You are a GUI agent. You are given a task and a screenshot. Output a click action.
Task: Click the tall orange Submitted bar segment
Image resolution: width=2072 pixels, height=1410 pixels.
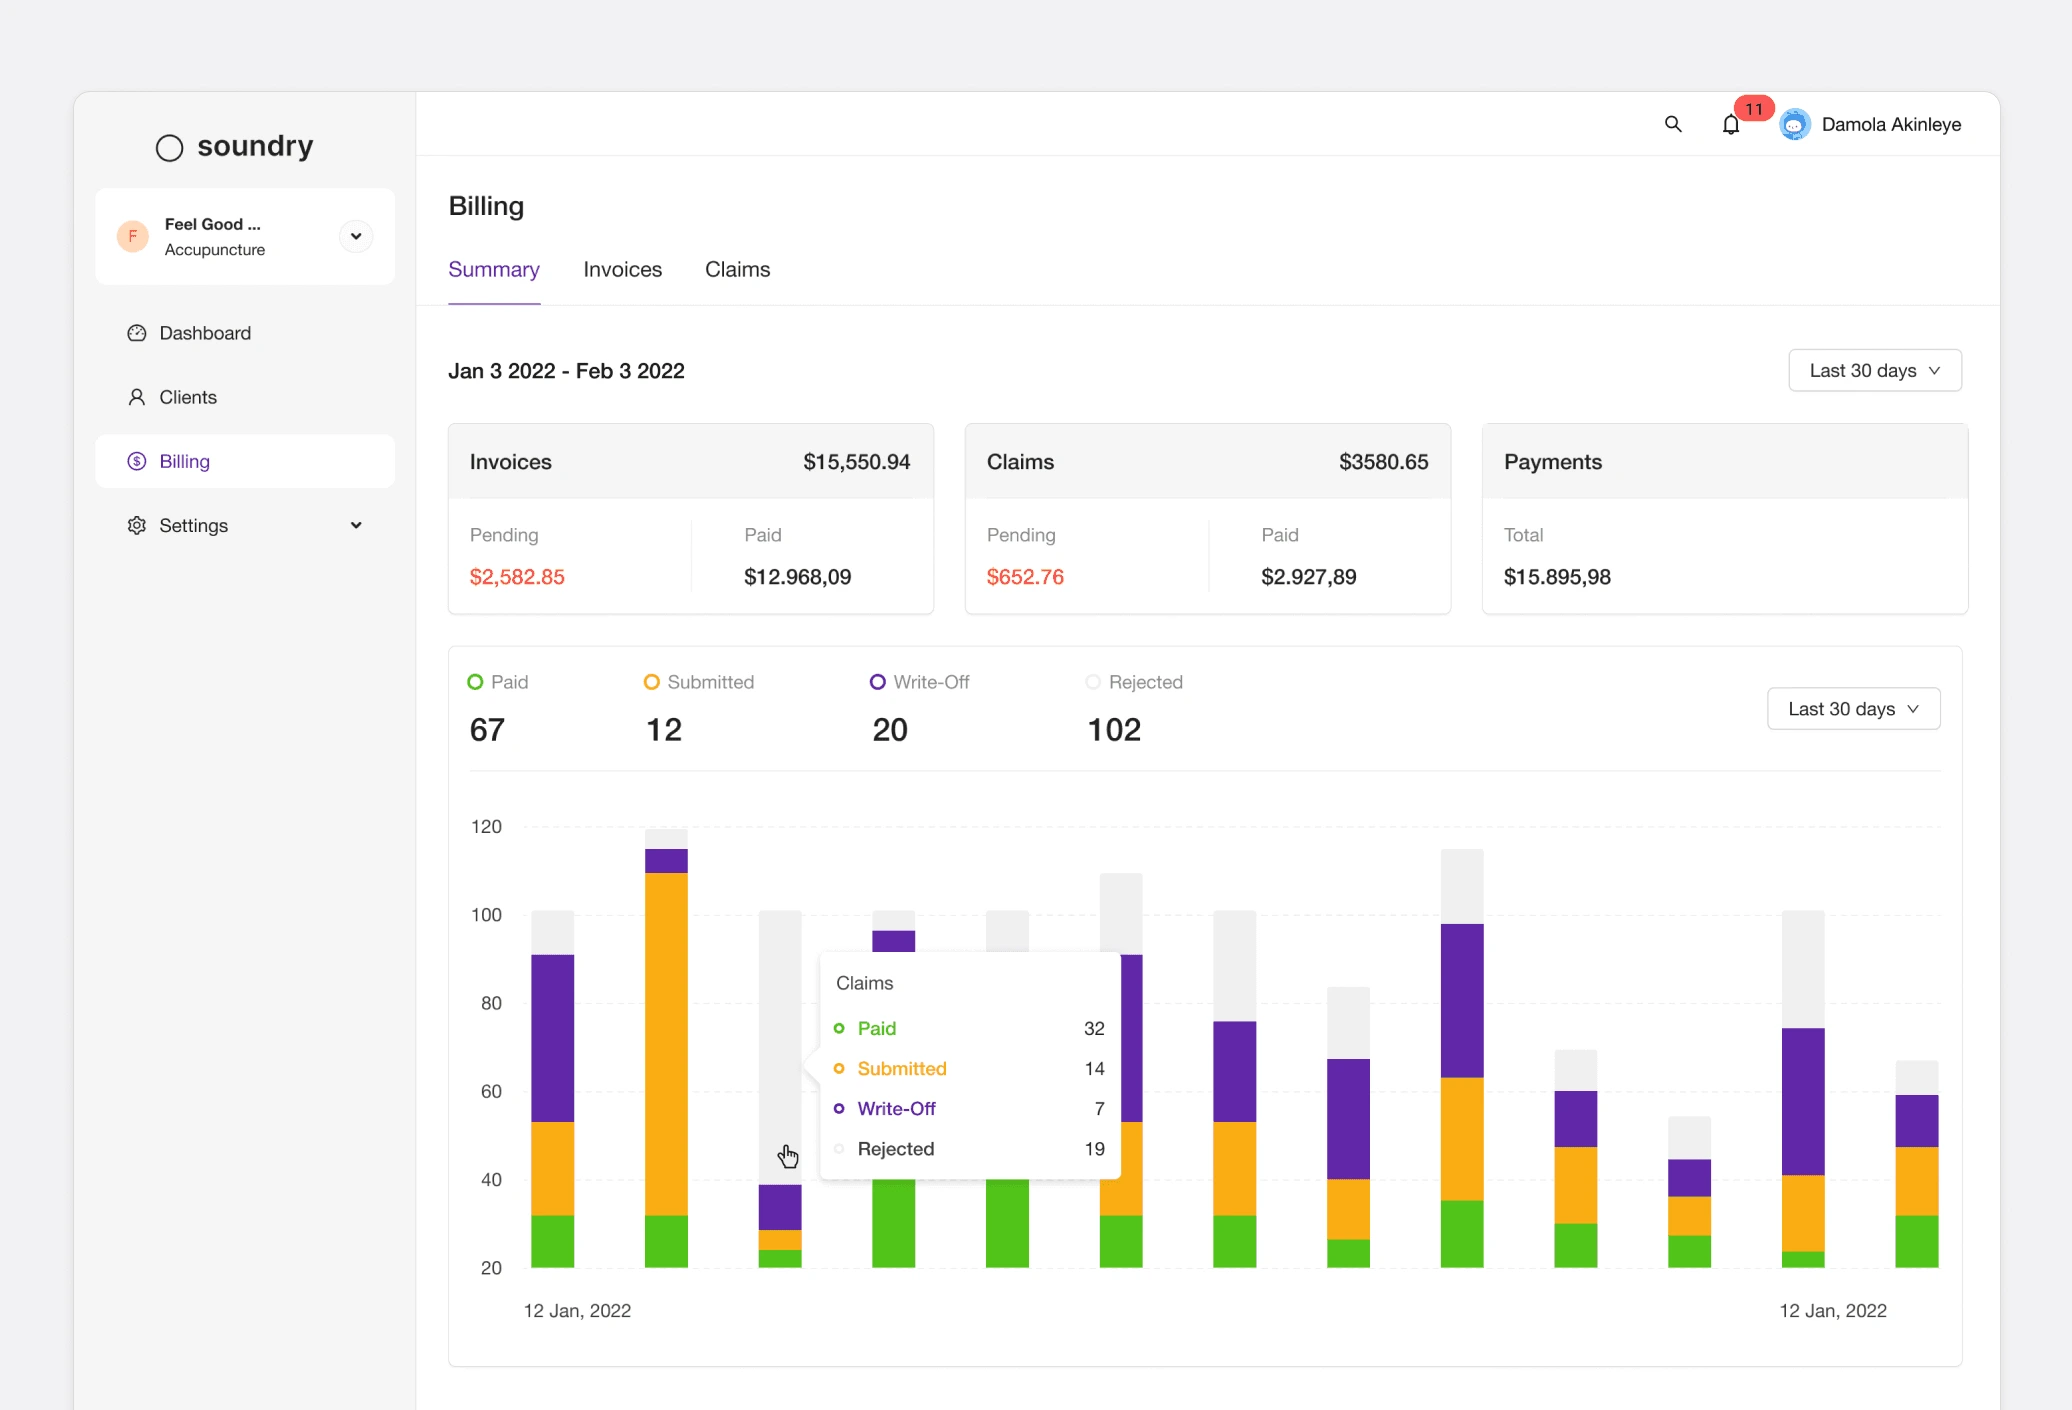(x=666, y=1044)
